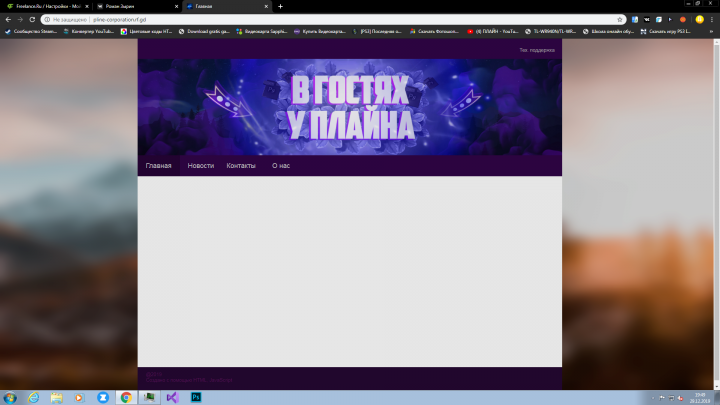This screenshot has height=405, width=720.
Task: Click the 'В гостях у Плайна' banner
Action: 350,107
